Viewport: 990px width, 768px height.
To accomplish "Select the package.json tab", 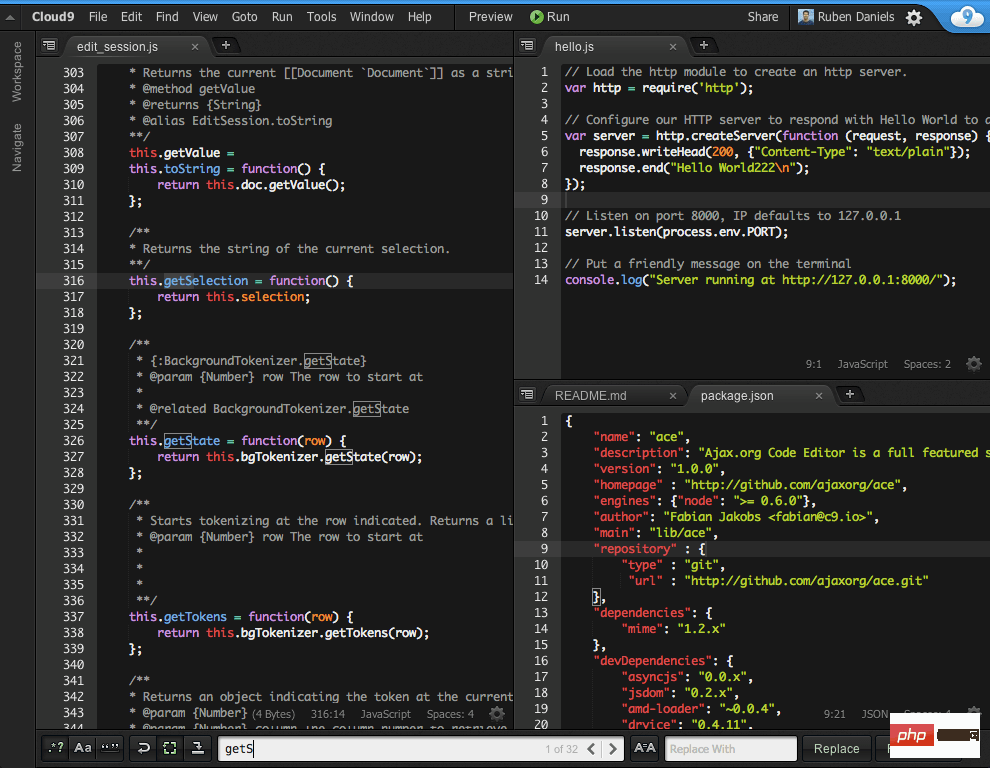I will tap(737, 396).
